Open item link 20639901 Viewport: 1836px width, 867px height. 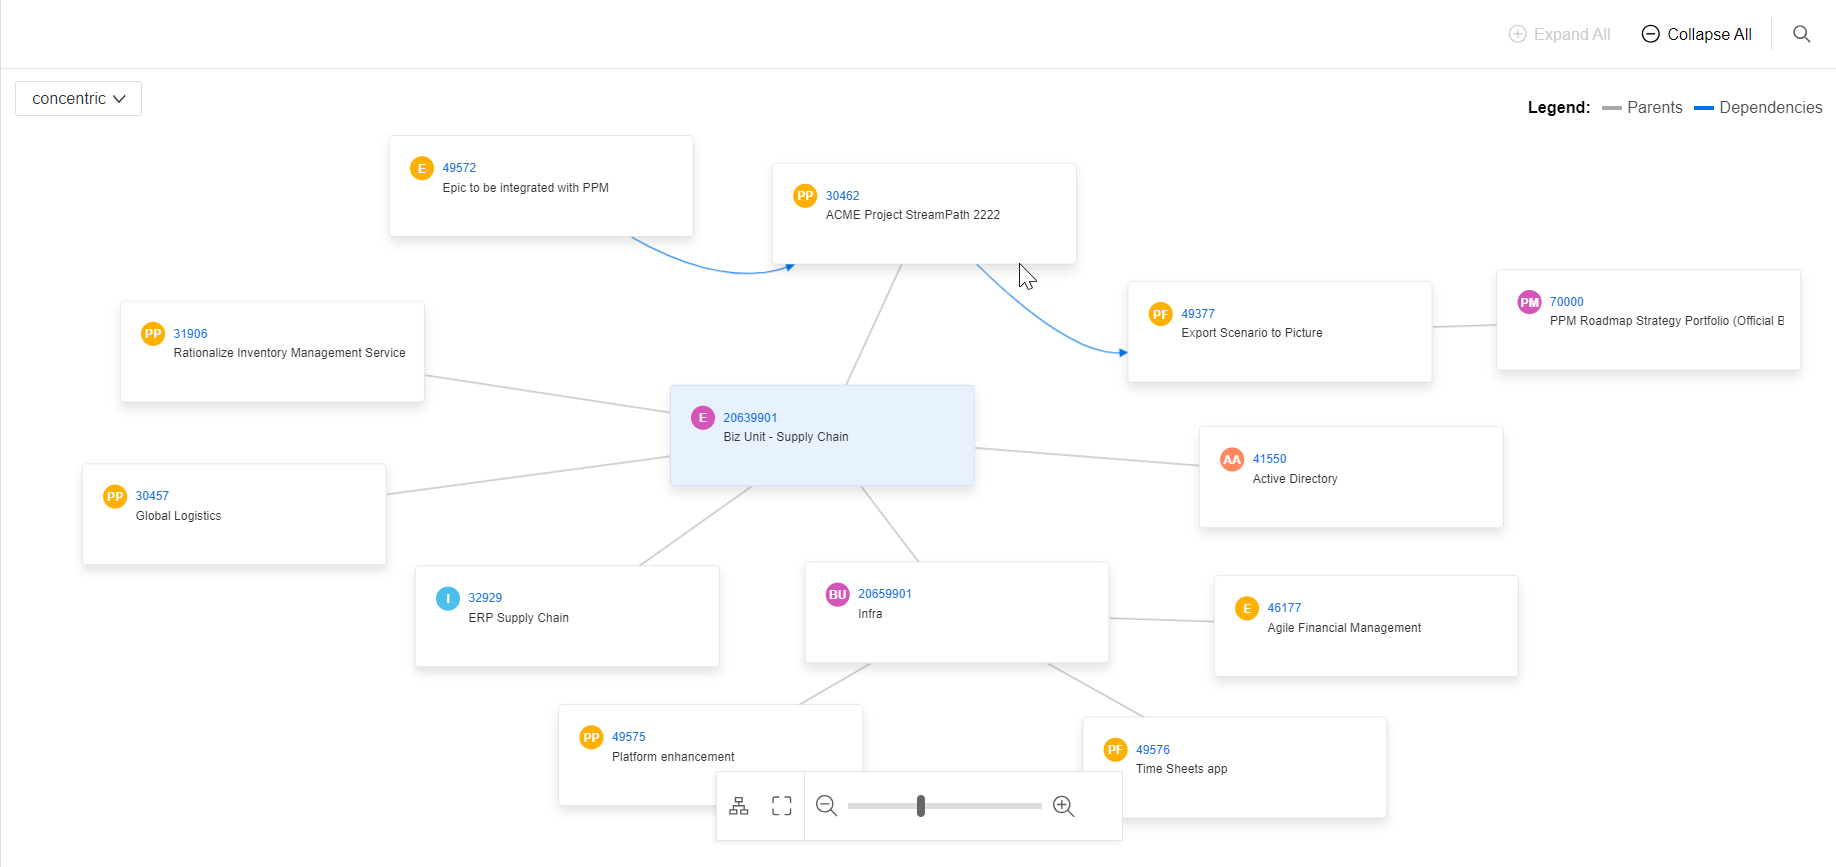[x=750, y=418]
